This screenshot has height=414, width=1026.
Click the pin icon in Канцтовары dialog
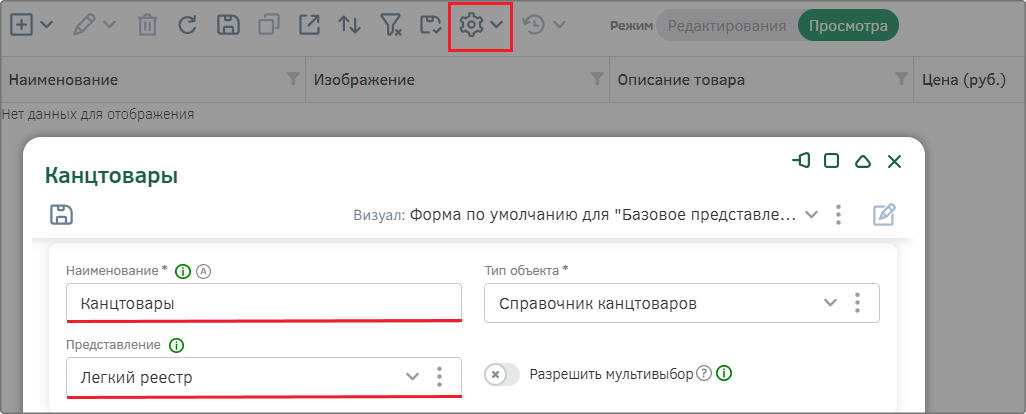[x=801, y=161]
